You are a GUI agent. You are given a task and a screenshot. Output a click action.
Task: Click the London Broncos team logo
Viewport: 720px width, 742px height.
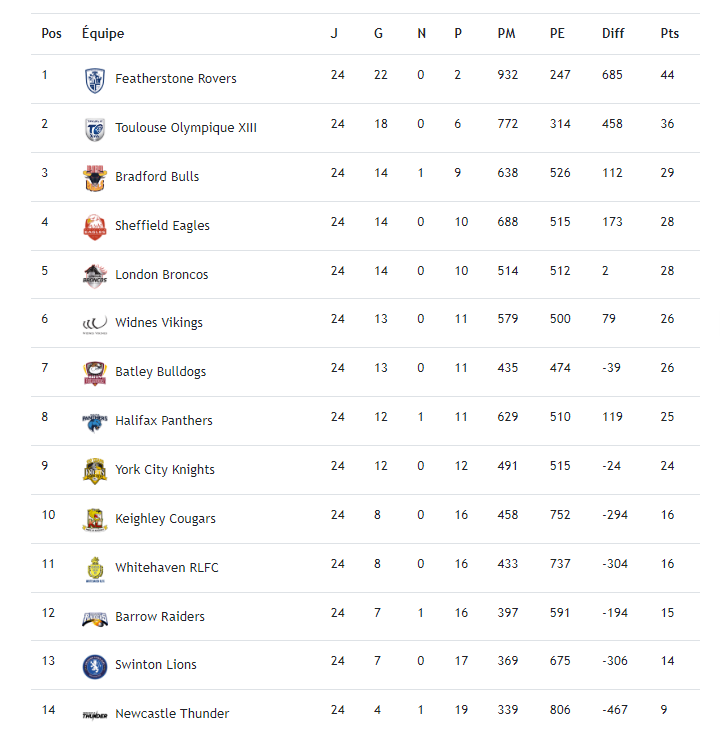[94, 276]
